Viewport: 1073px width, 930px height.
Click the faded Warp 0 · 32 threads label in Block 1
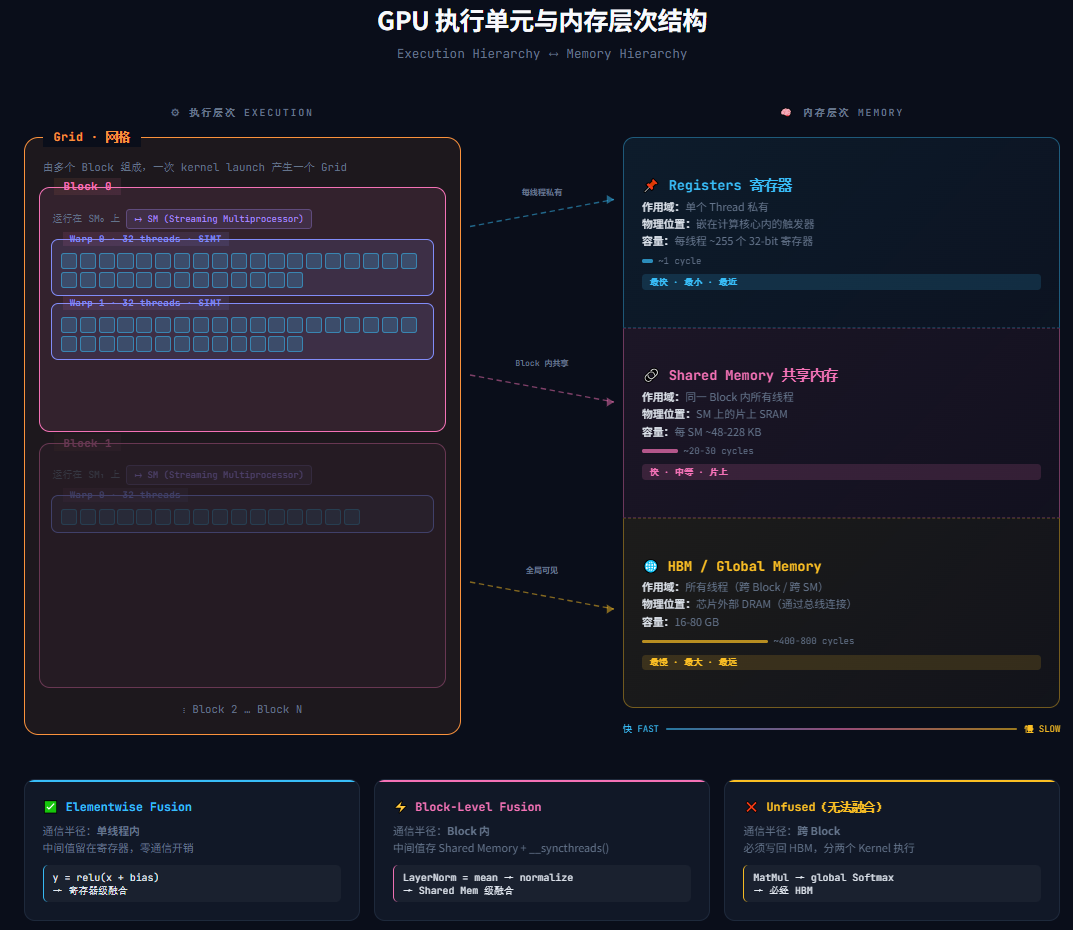[125, 495]
